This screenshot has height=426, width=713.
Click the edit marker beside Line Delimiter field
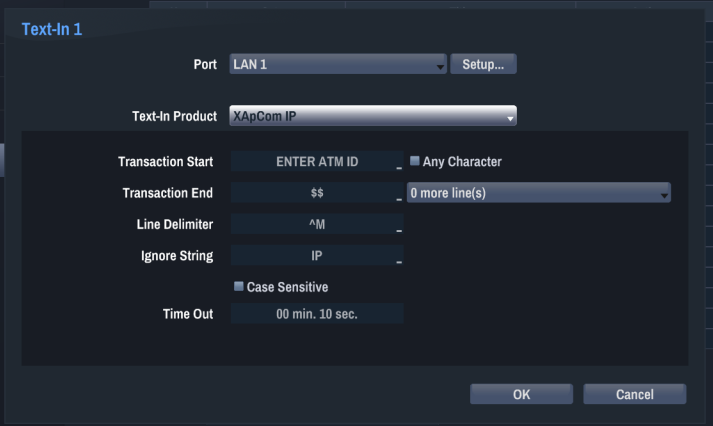(399, 231)
